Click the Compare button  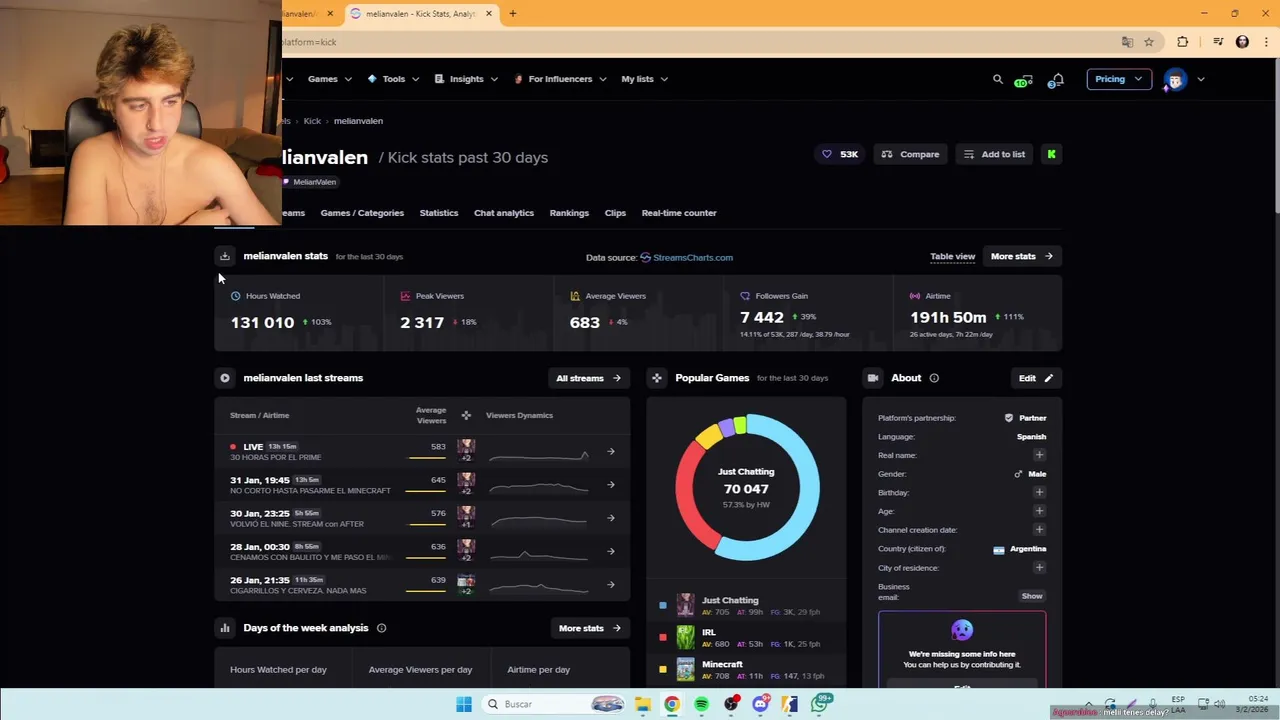point(911,154)
